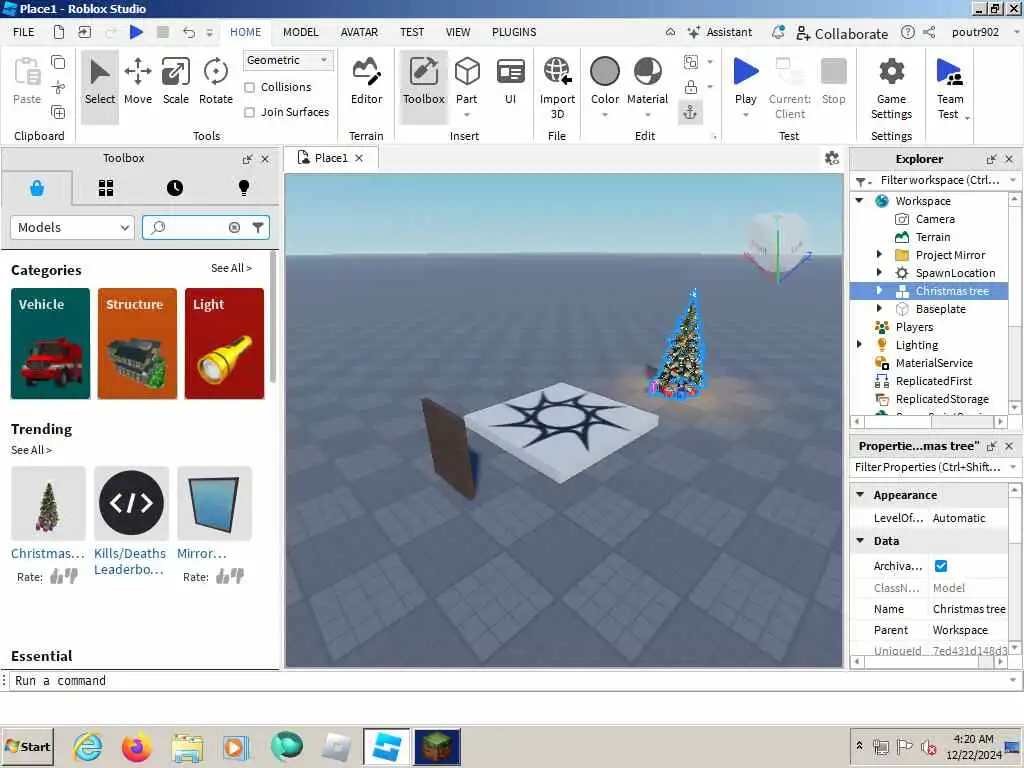
Task: Click the quick-access run arrow icon
Action: tap(136, 32)
